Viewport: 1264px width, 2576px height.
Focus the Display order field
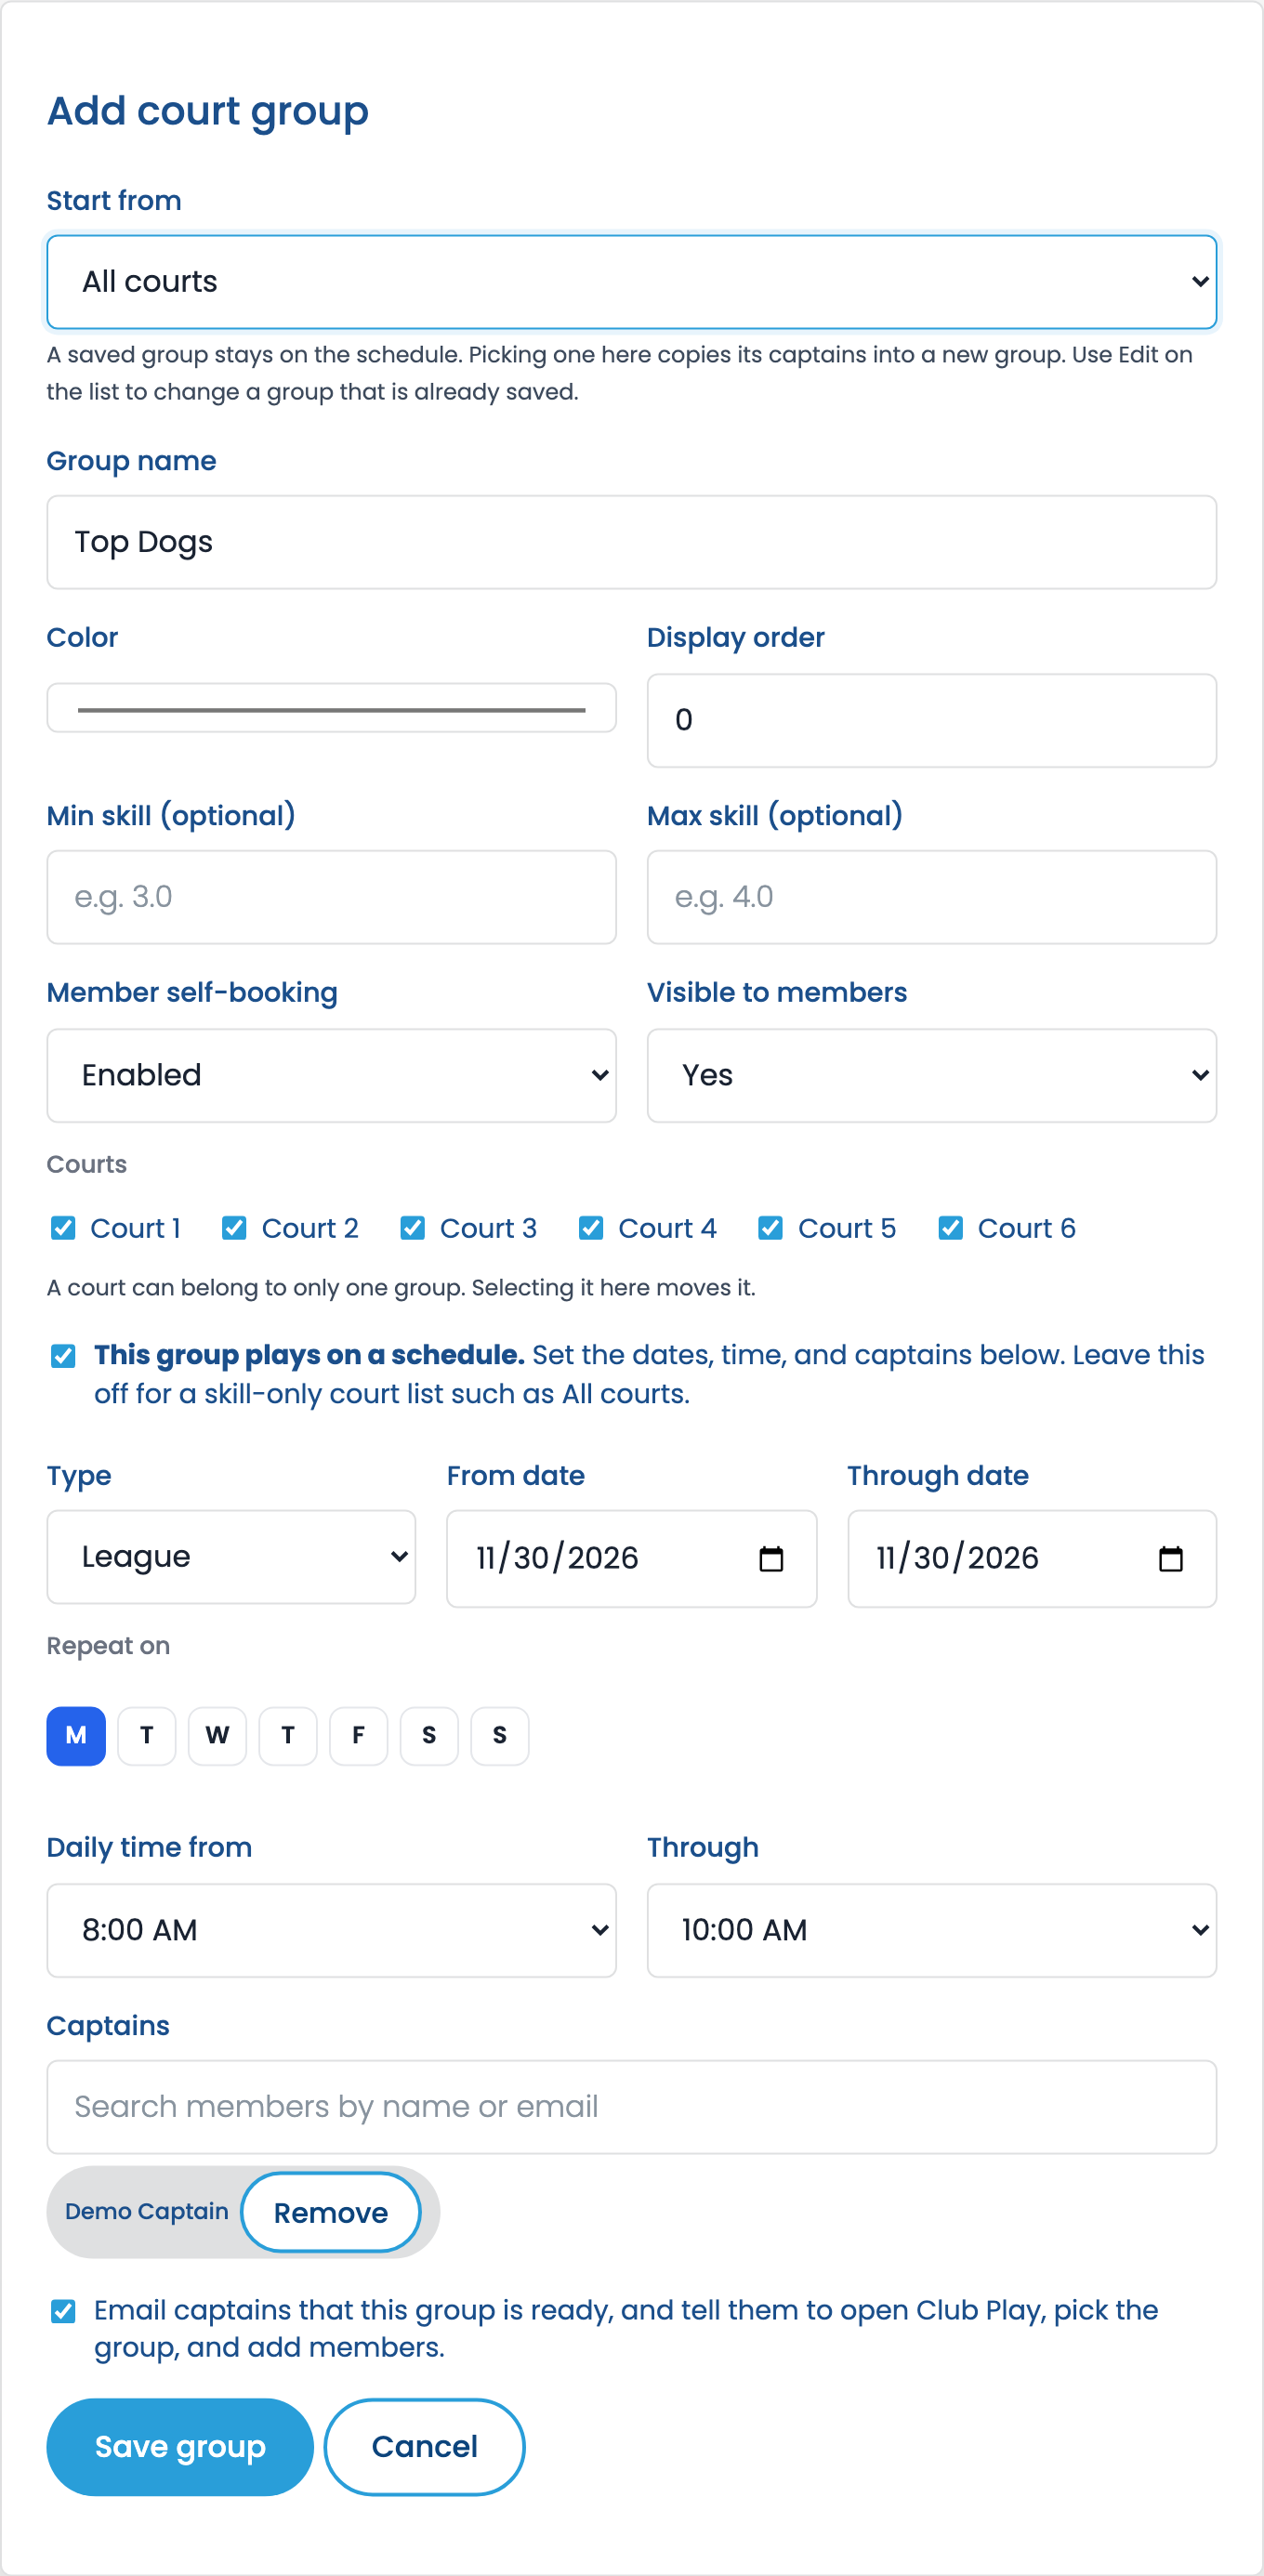click(932, 720)
